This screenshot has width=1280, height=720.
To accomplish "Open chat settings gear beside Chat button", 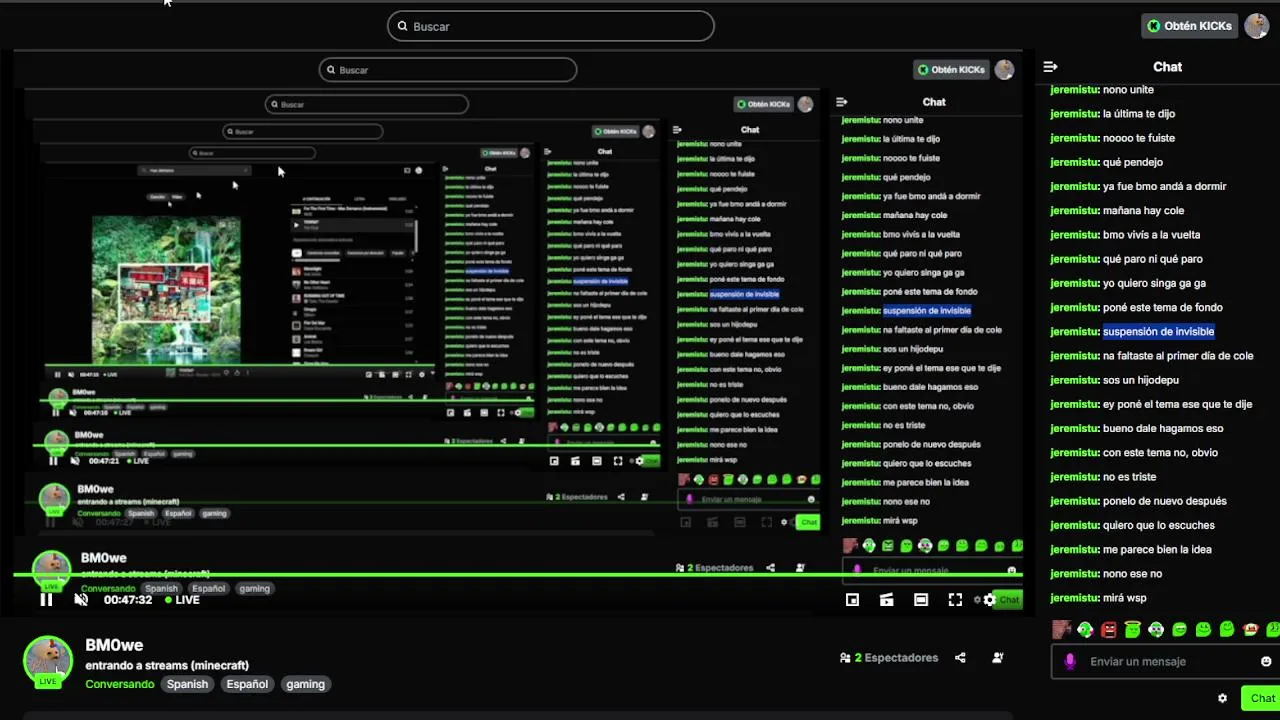I will pyautogui.click(x=1222, y=698).
